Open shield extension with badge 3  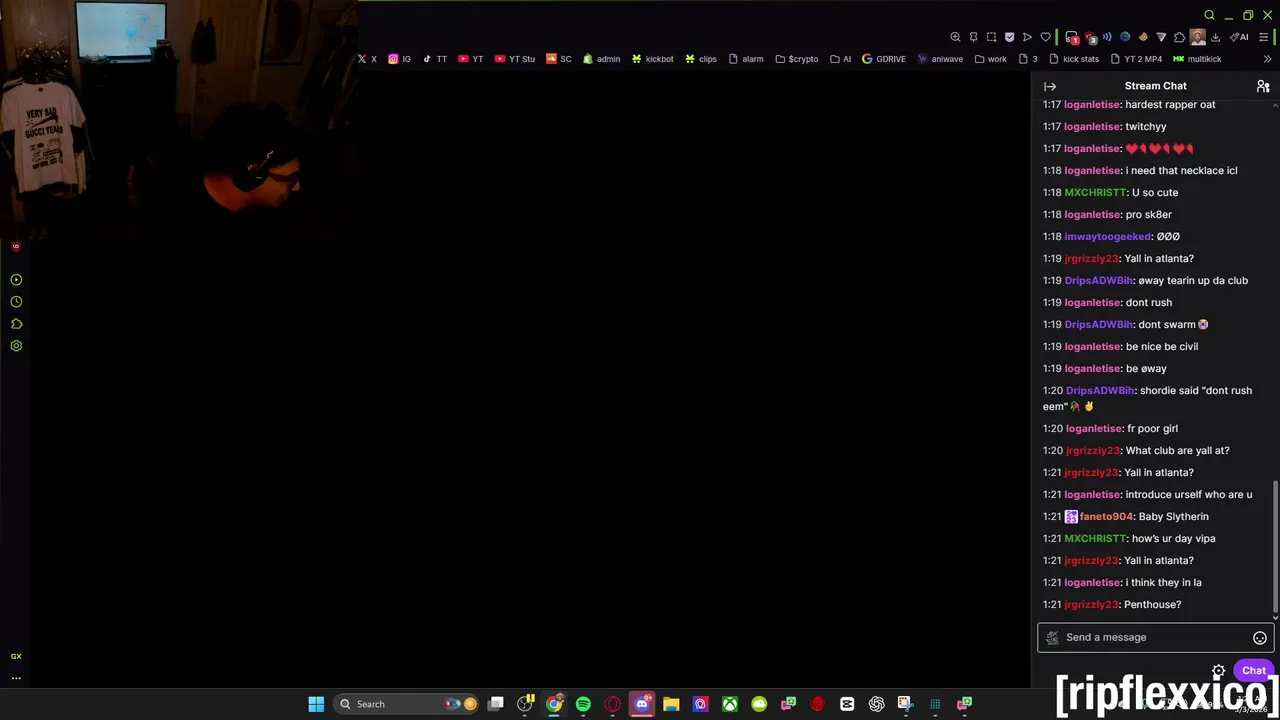(1090, 37)
